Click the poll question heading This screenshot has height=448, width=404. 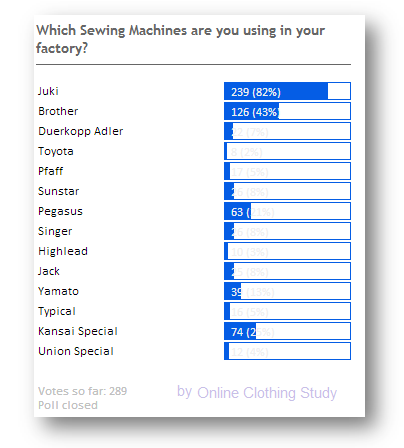tap(180, 39)
